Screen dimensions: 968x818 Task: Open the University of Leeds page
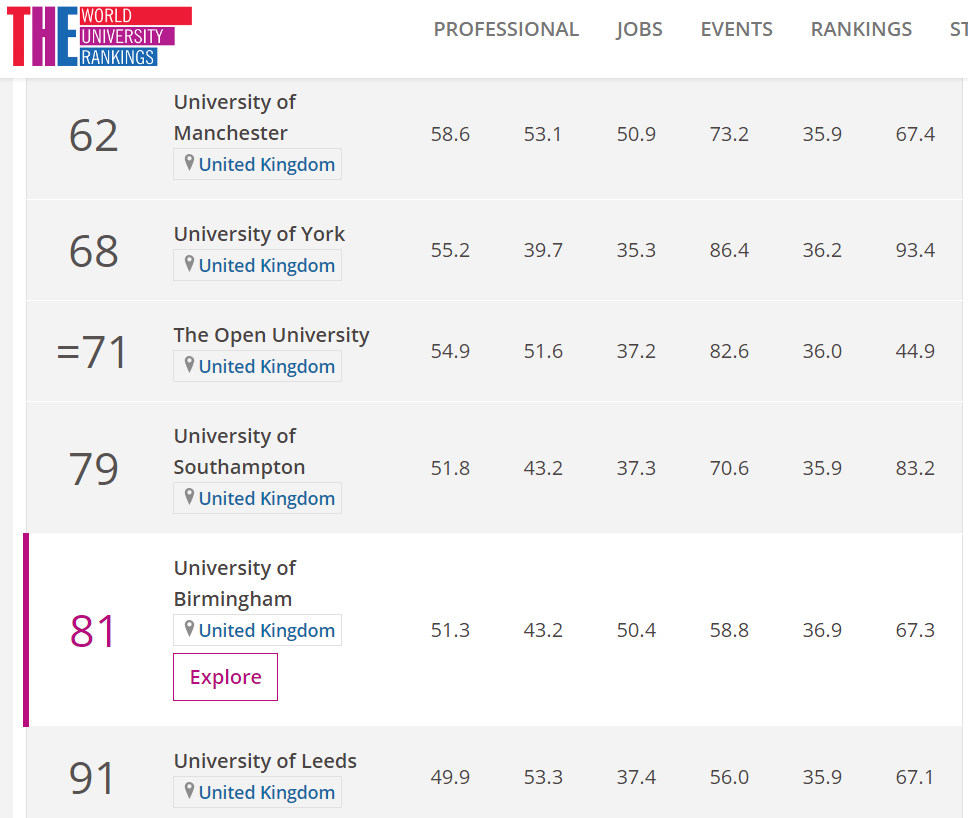point(265,761)
